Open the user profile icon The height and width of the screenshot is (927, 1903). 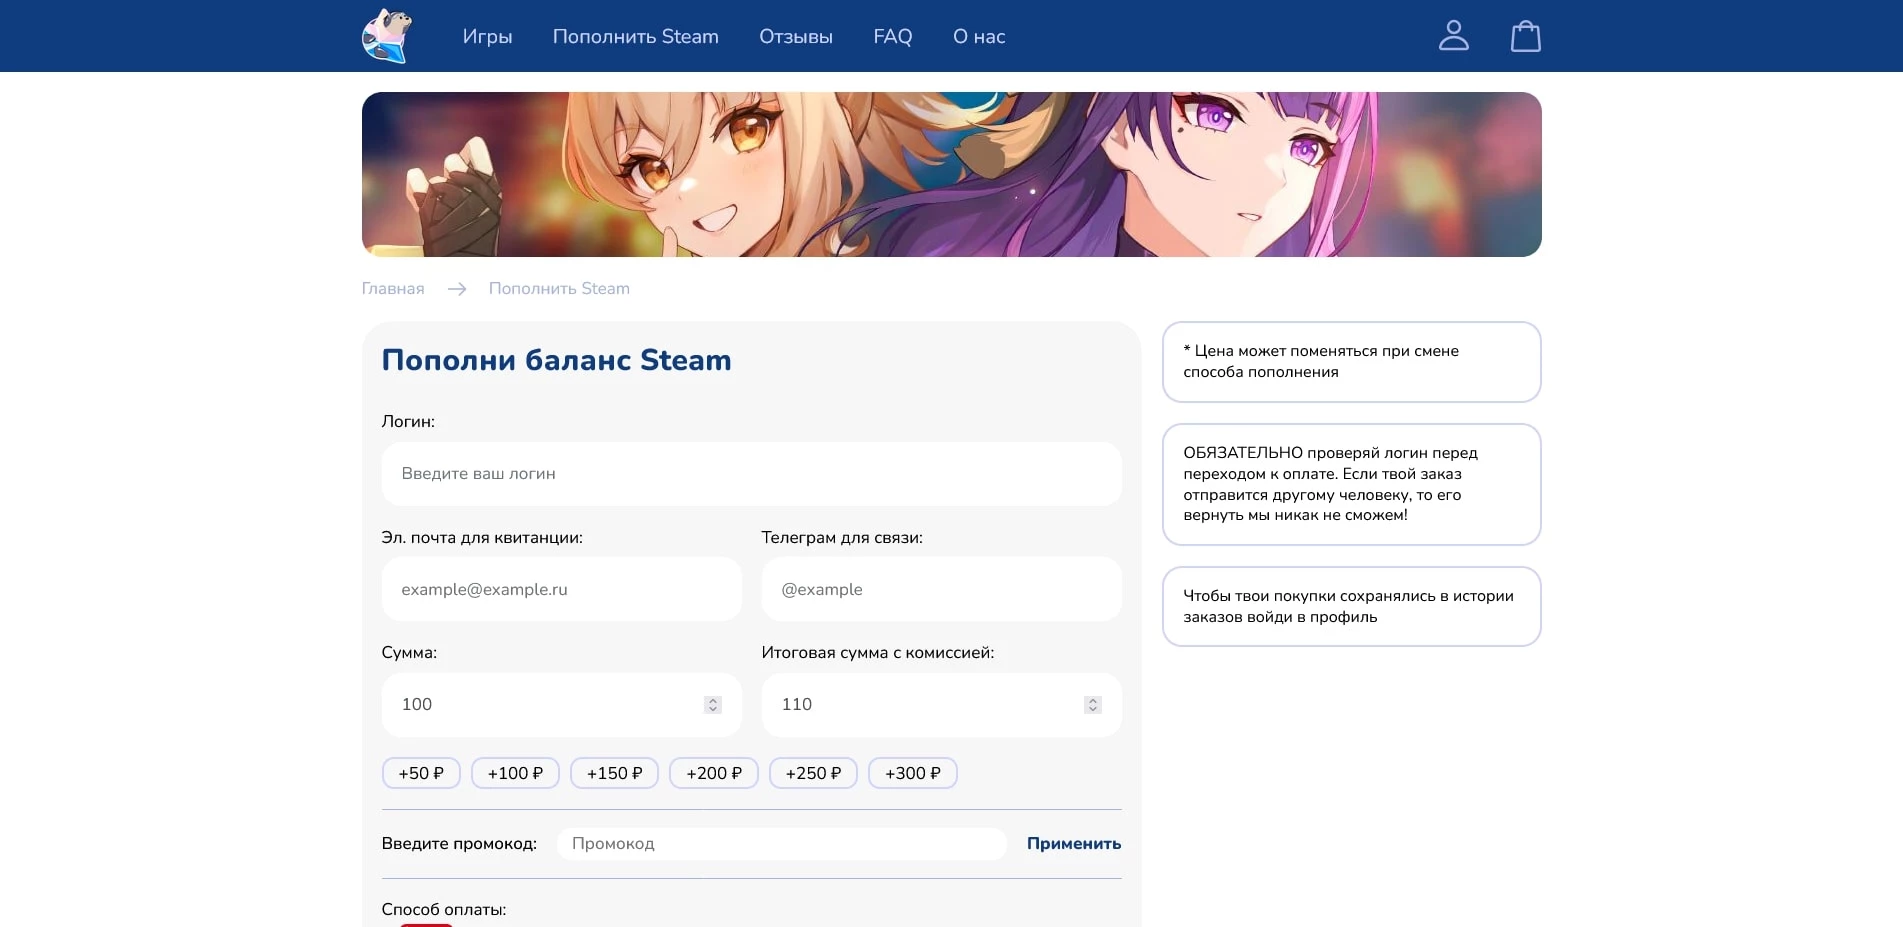coord(1453,36)
